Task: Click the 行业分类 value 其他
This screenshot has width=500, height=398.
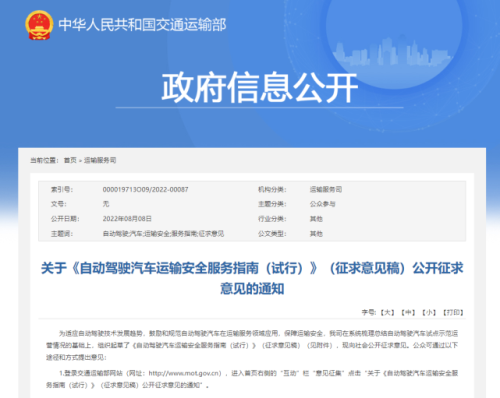Action: pos(316,219)
